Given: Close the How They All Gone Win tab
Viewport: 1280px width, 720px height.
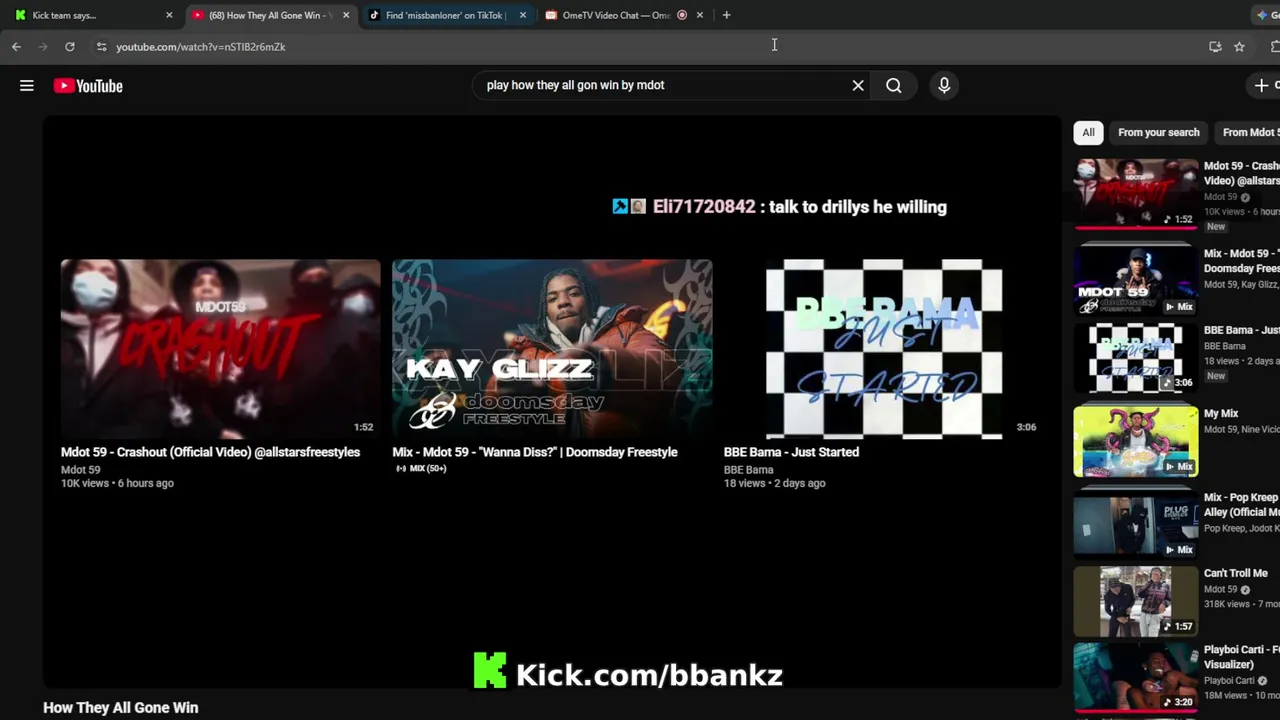Looking at the screenshot, I should [346, 15].
